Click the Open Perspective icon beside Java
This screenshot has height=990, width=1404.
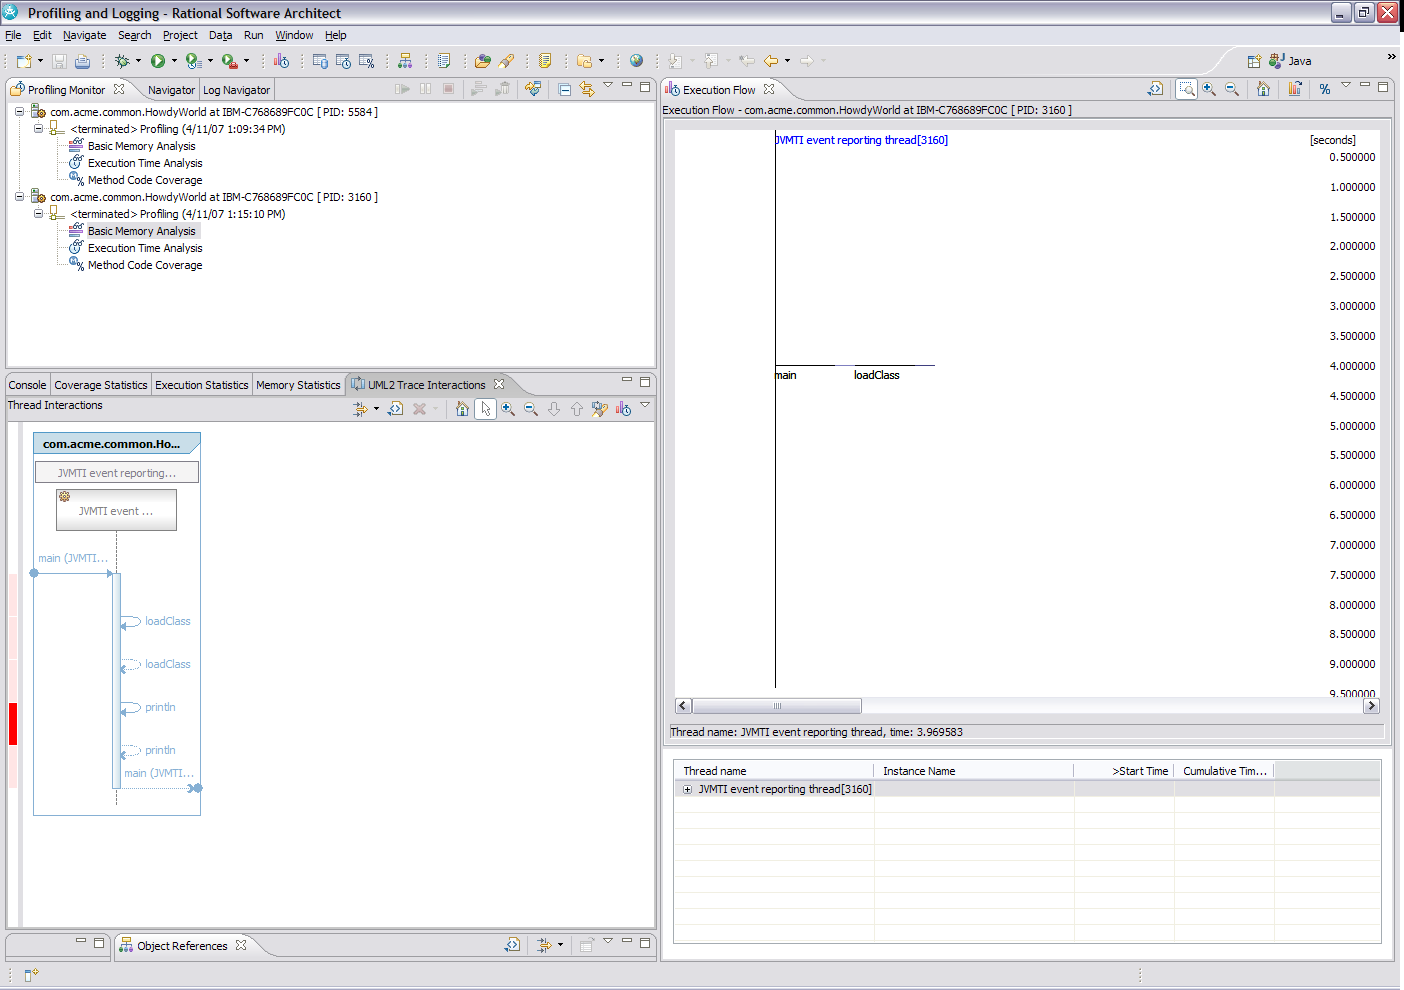tap(1254, 61)
